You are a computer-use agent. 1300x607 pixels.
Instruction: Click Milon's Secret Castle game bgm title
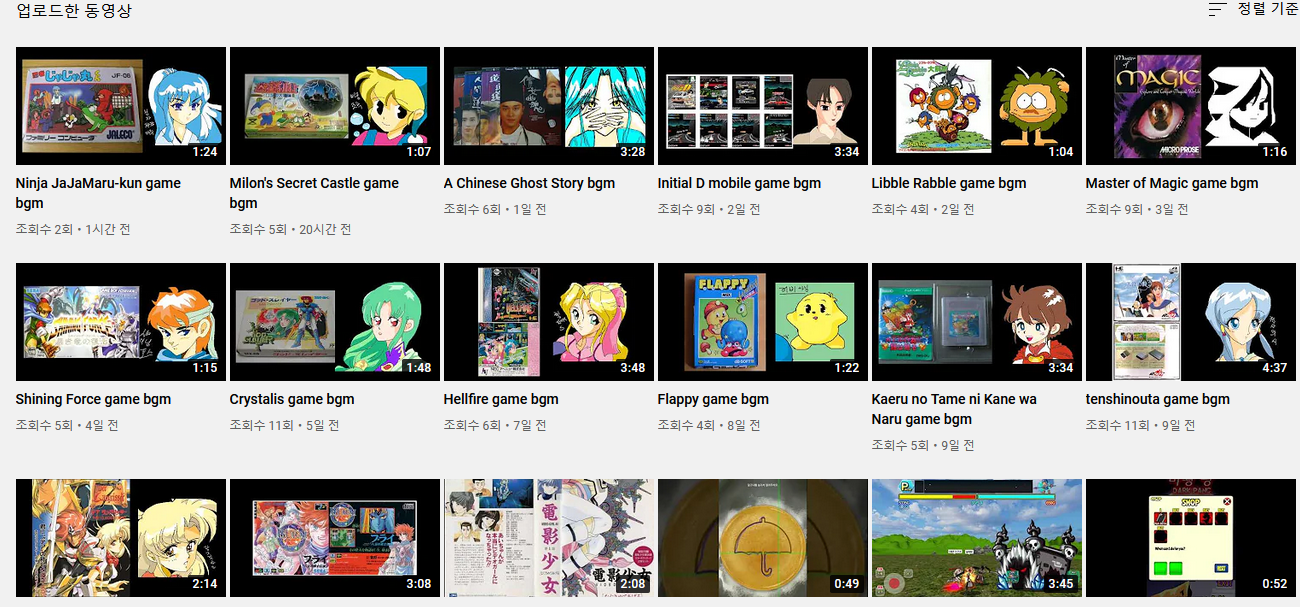click(314, 193)
